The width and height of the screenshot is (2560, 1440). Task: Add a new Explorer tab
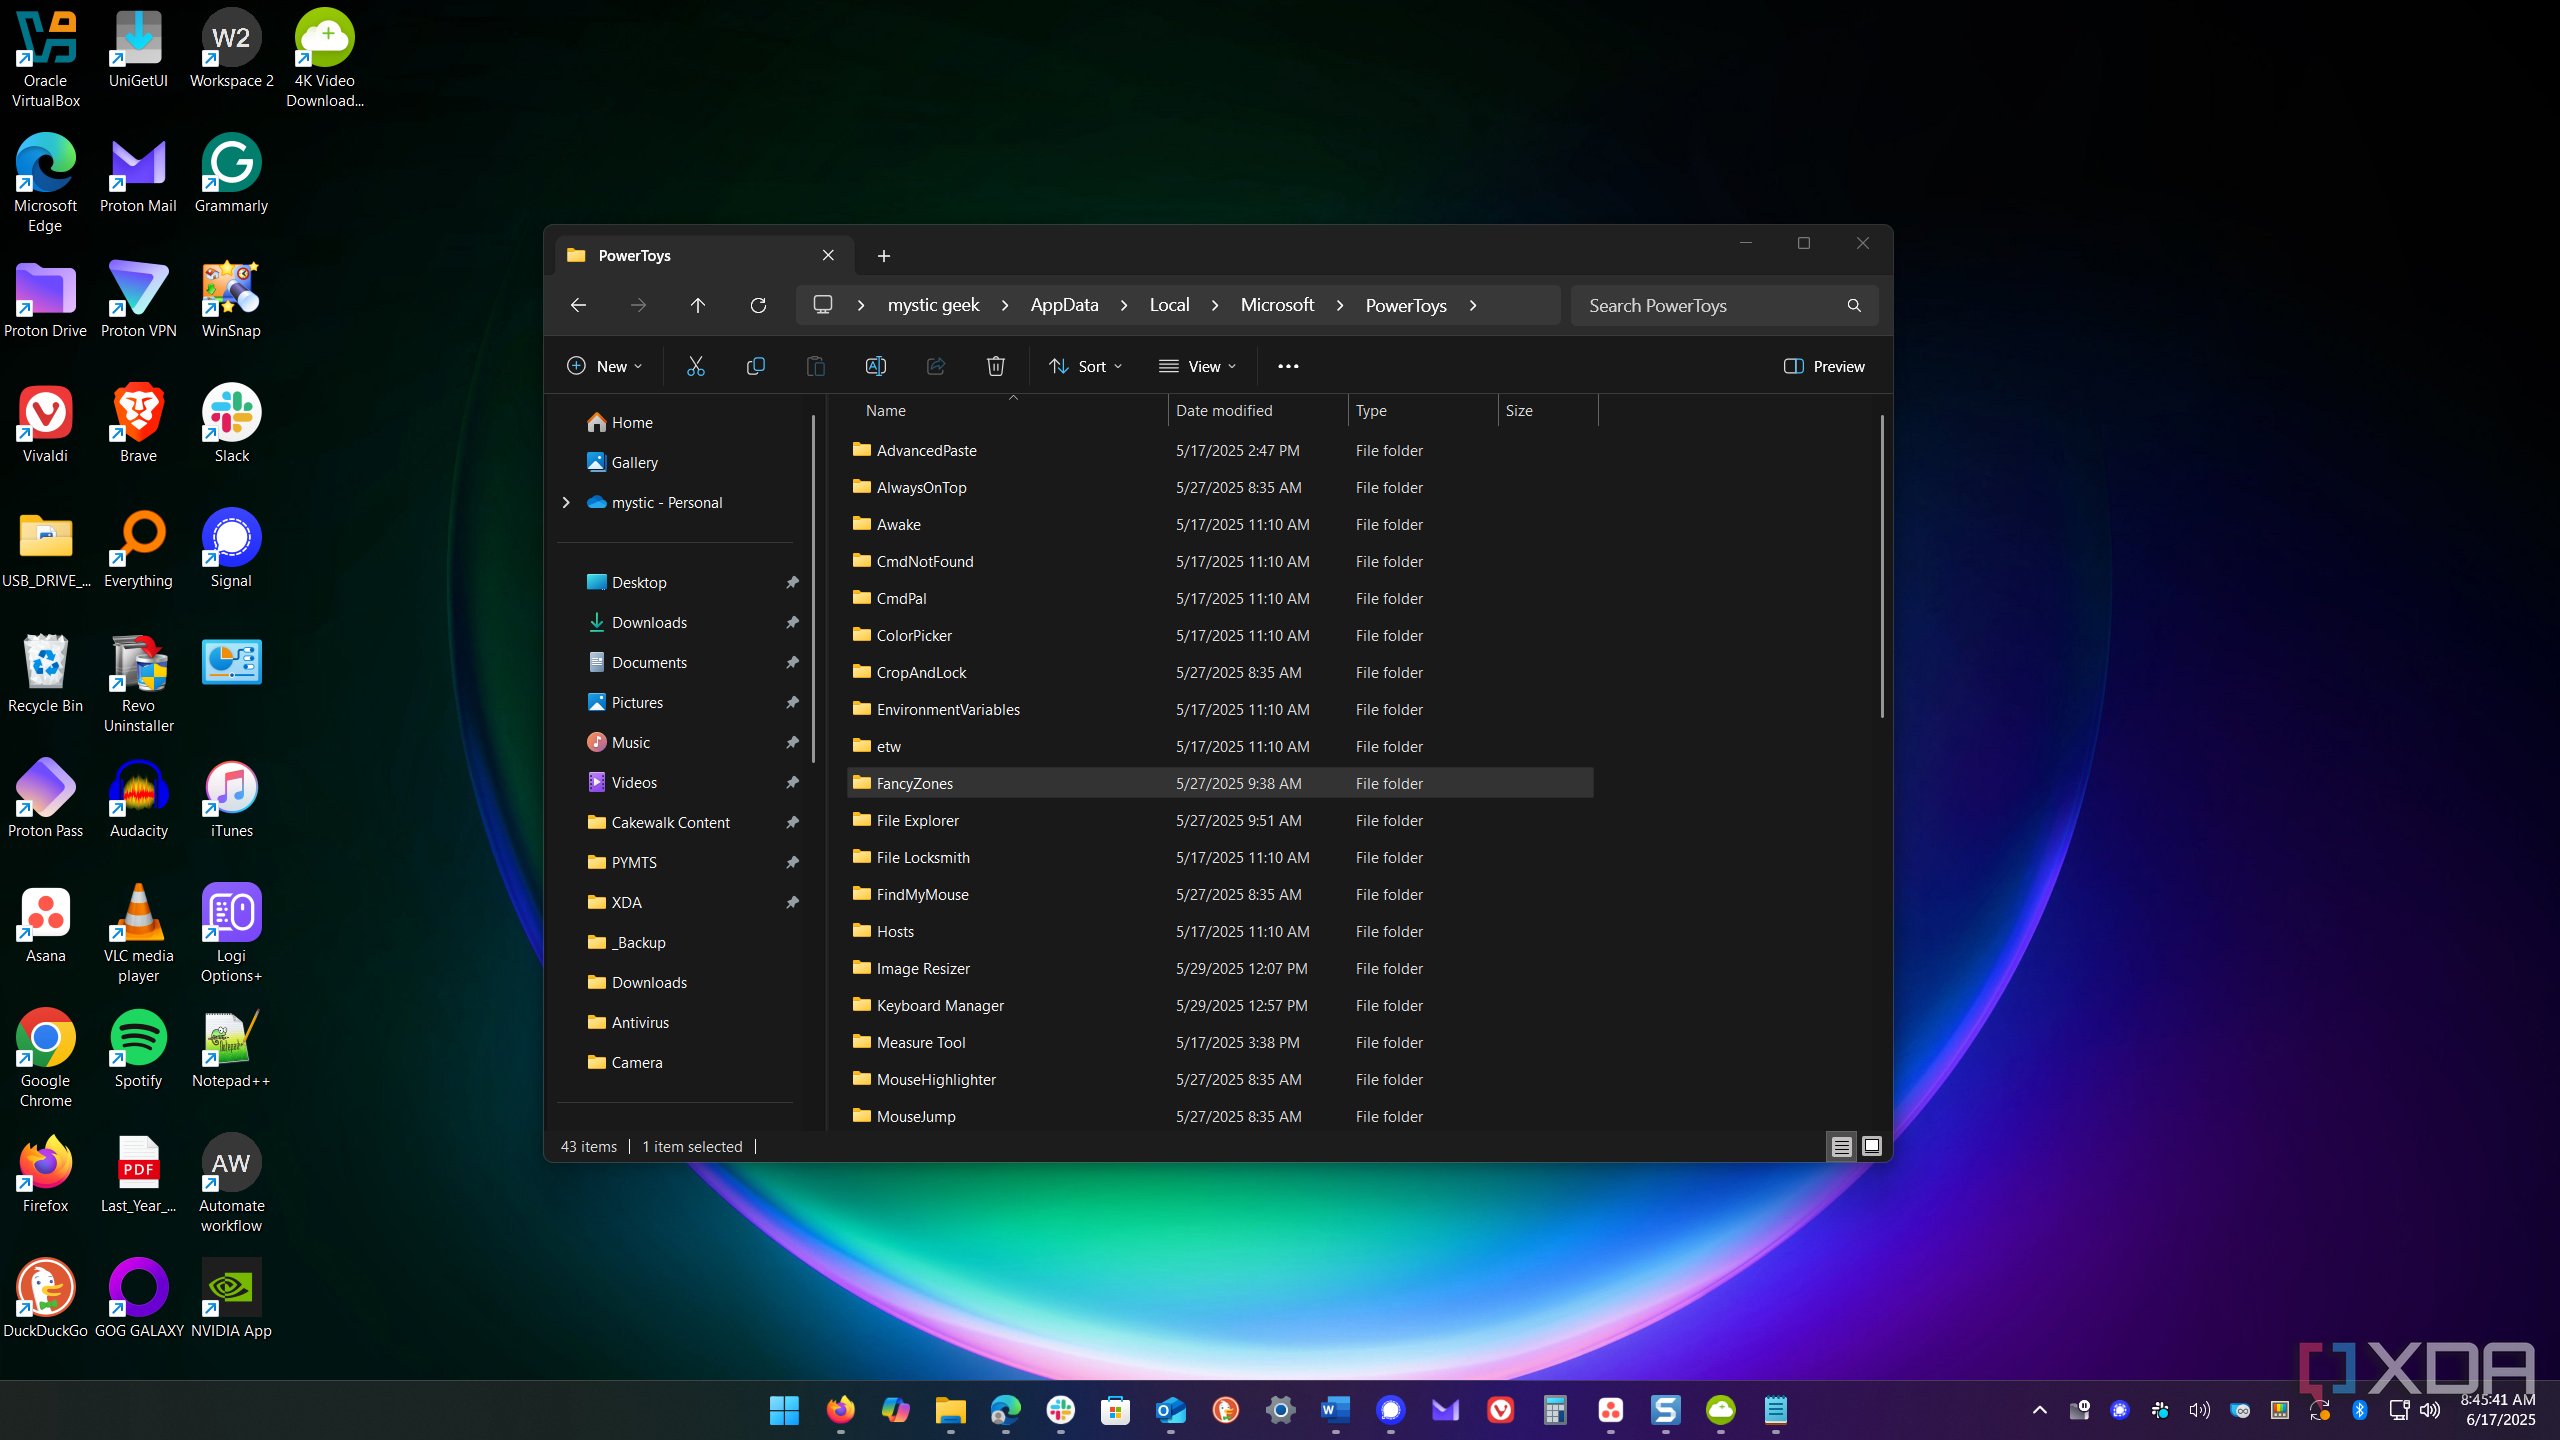click(x=884, y=256)
